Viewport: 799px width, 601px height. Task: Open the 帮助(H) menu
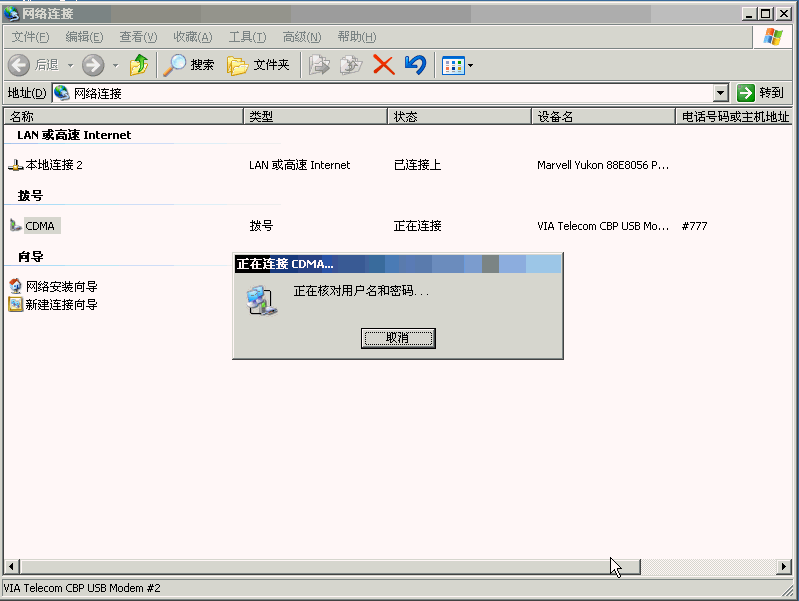(357, 37)
